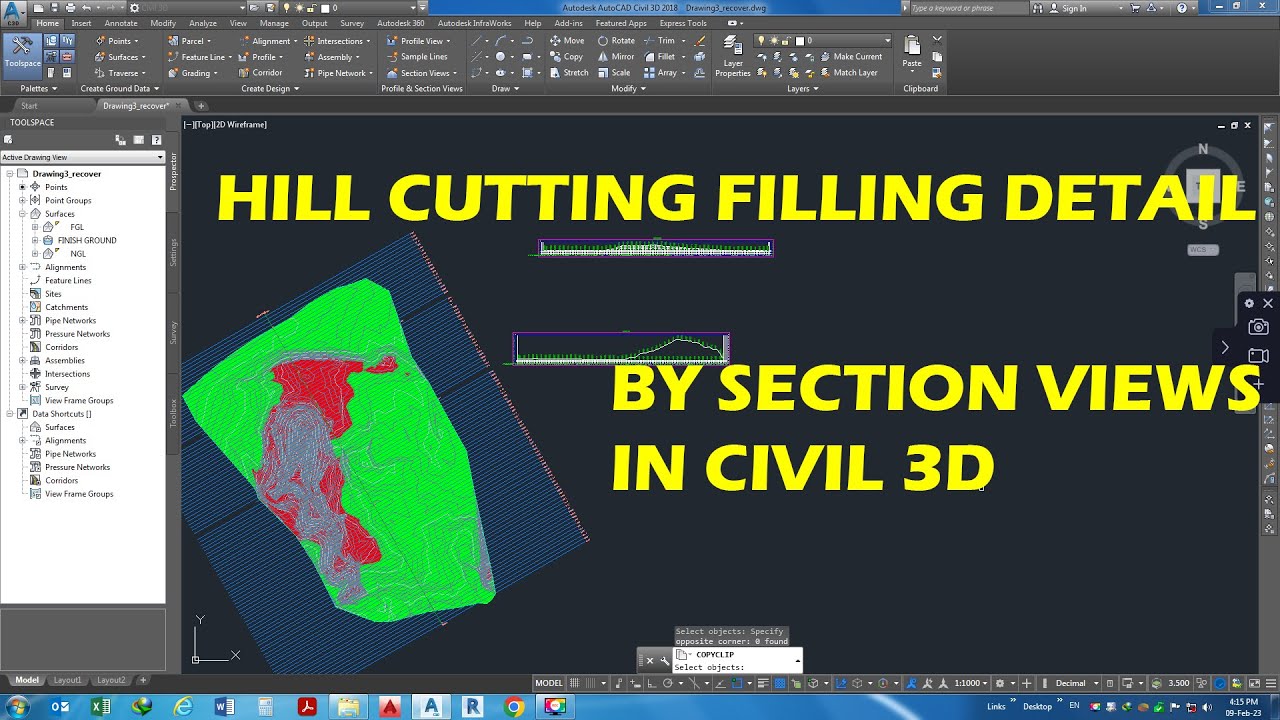Viewport: 1280px width, 720px height.
Task: Open customization wrench on command line
Action: click(665, 660)
